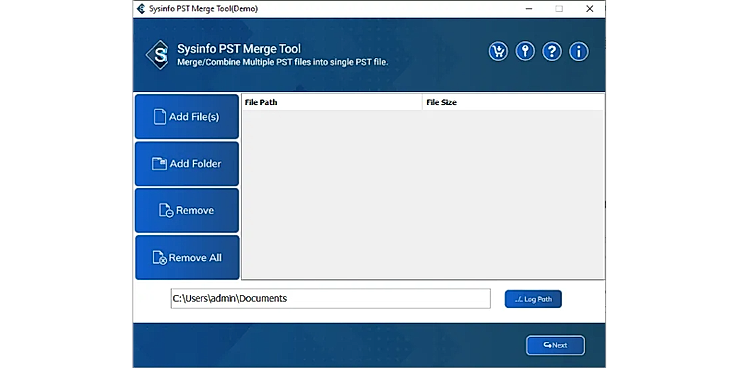Proceed with the Next button
Viewport: 738px width, 368px height.
click(x=555, y=345)
